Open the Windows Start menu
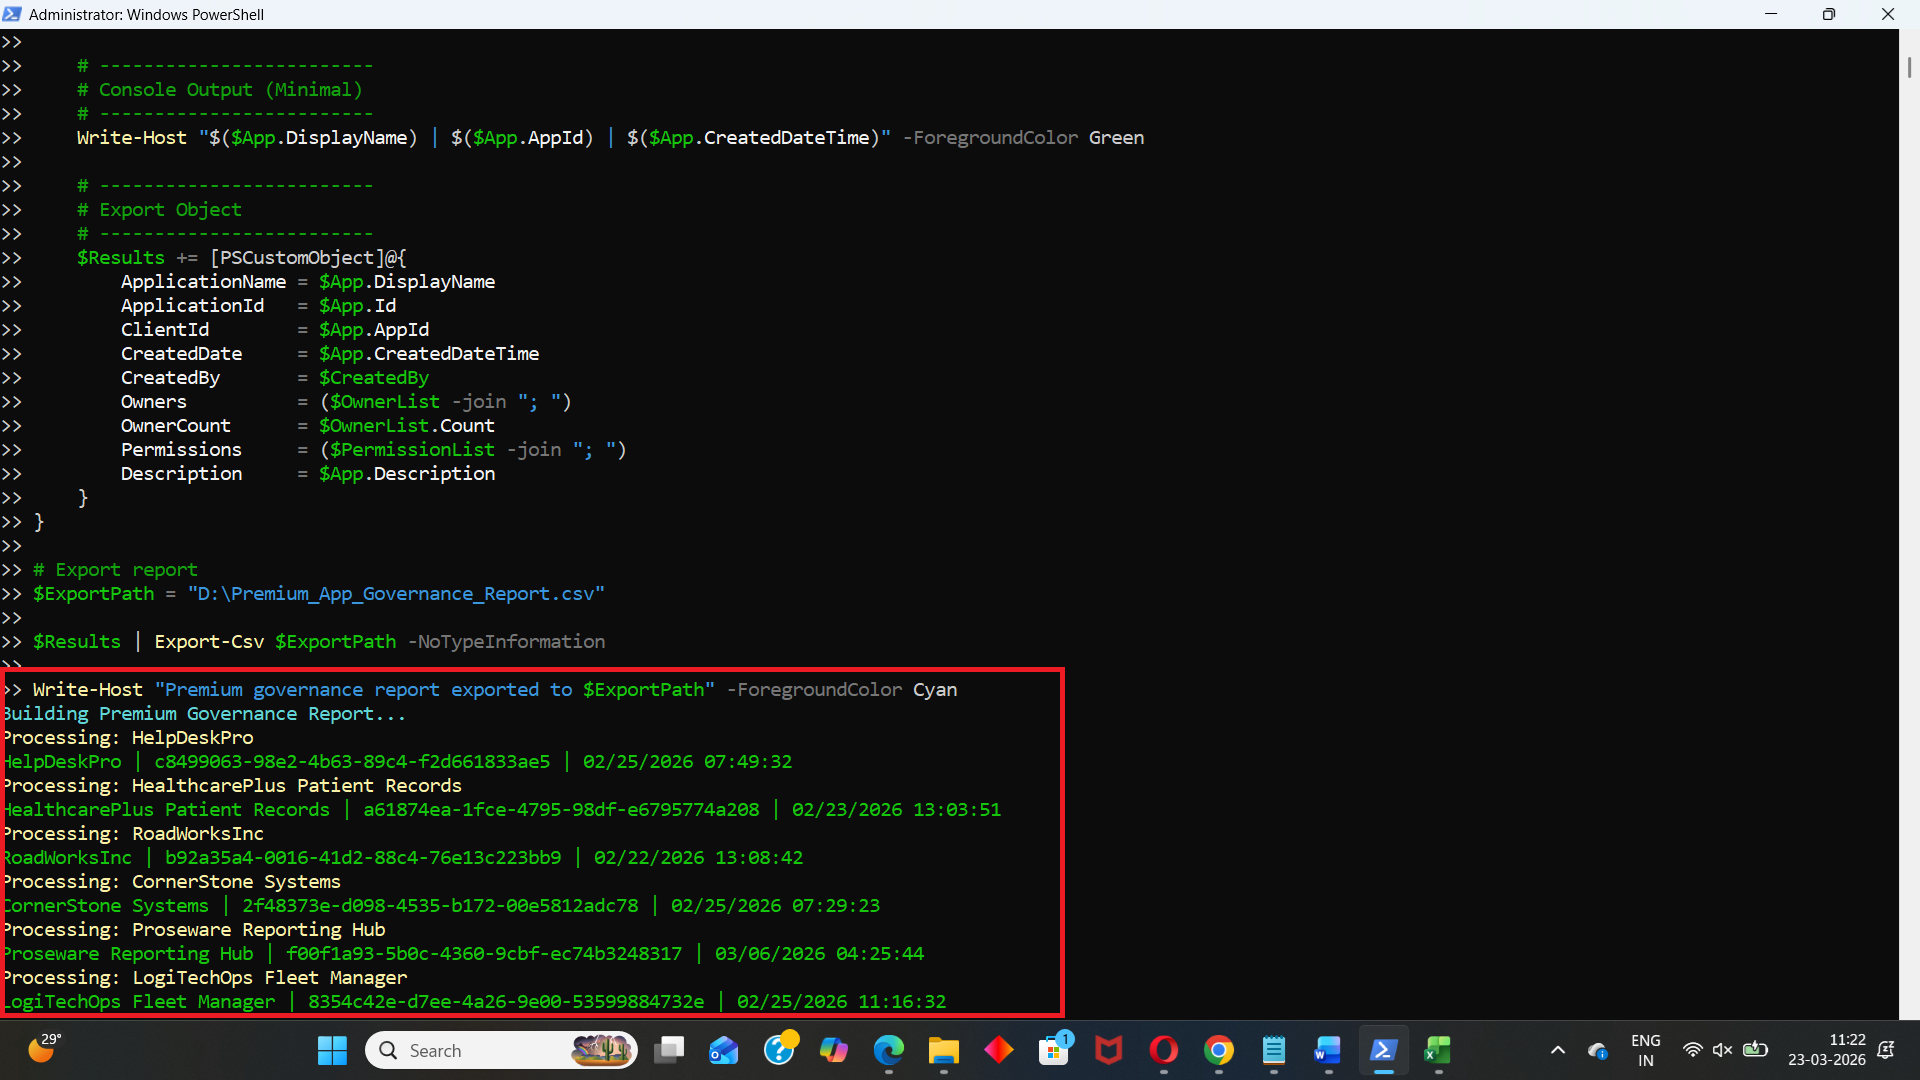This screenshot has width=1920, height=1080. pos(332,1050)
